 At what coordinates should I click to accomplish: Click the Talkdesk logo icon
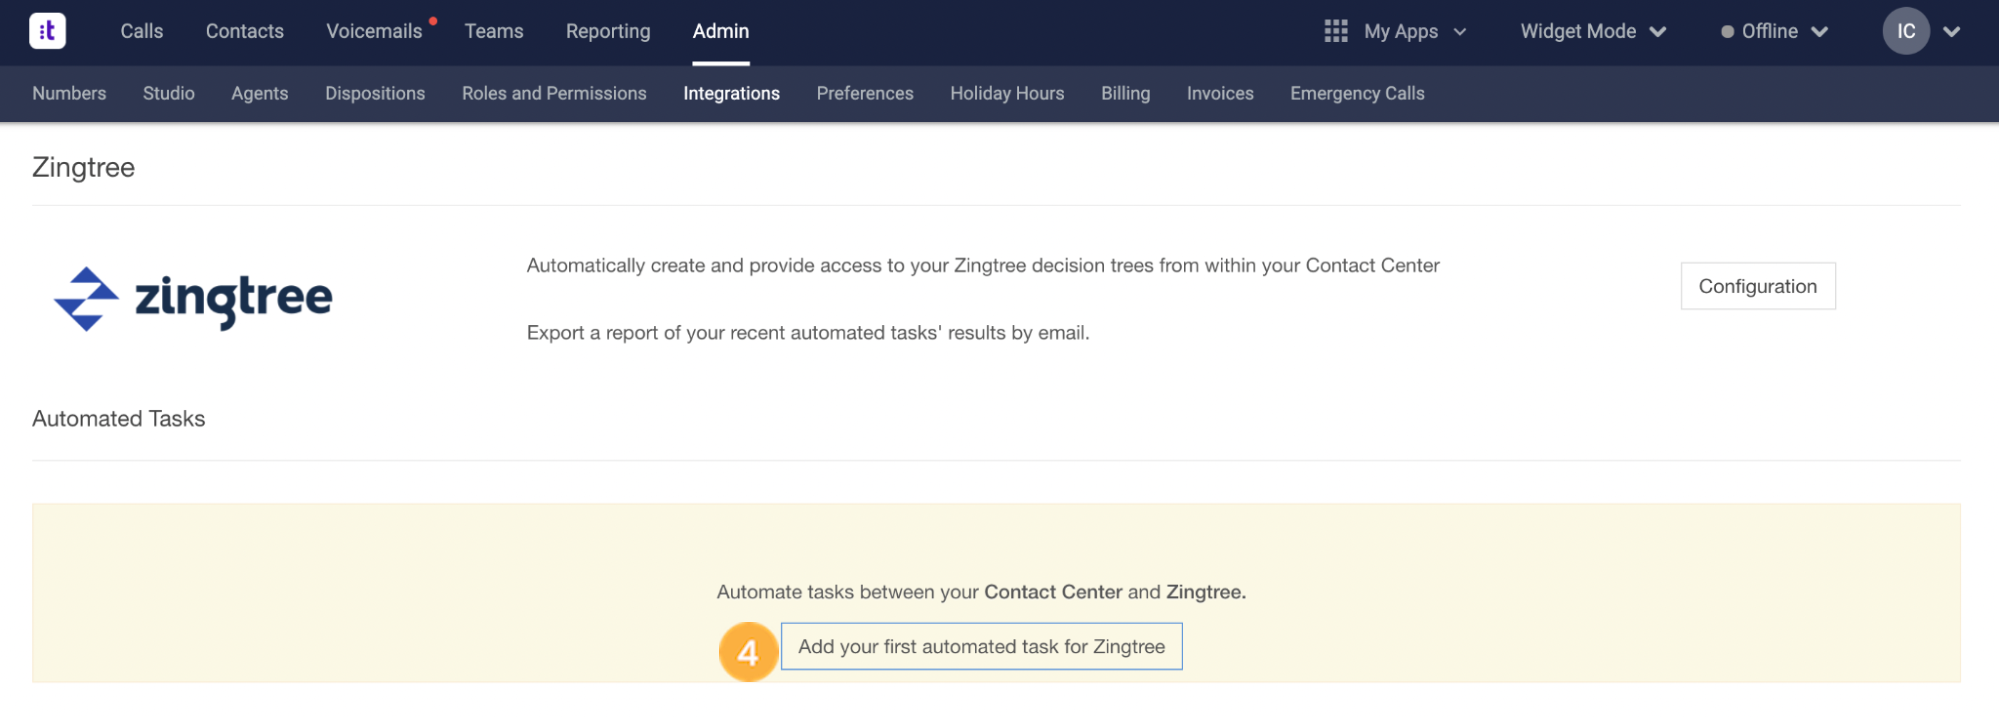tap(47, 31)
